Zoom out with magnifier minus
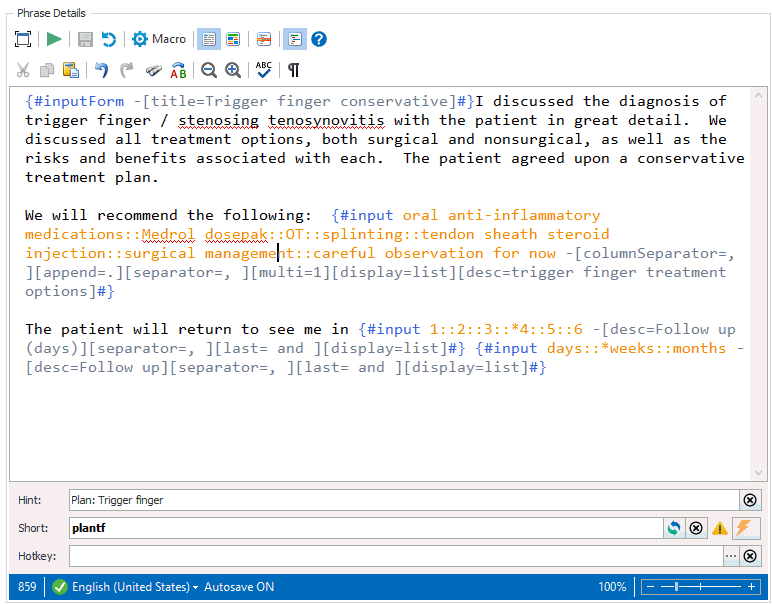This screenshot has width=772, height=604. tap(209, 70)
